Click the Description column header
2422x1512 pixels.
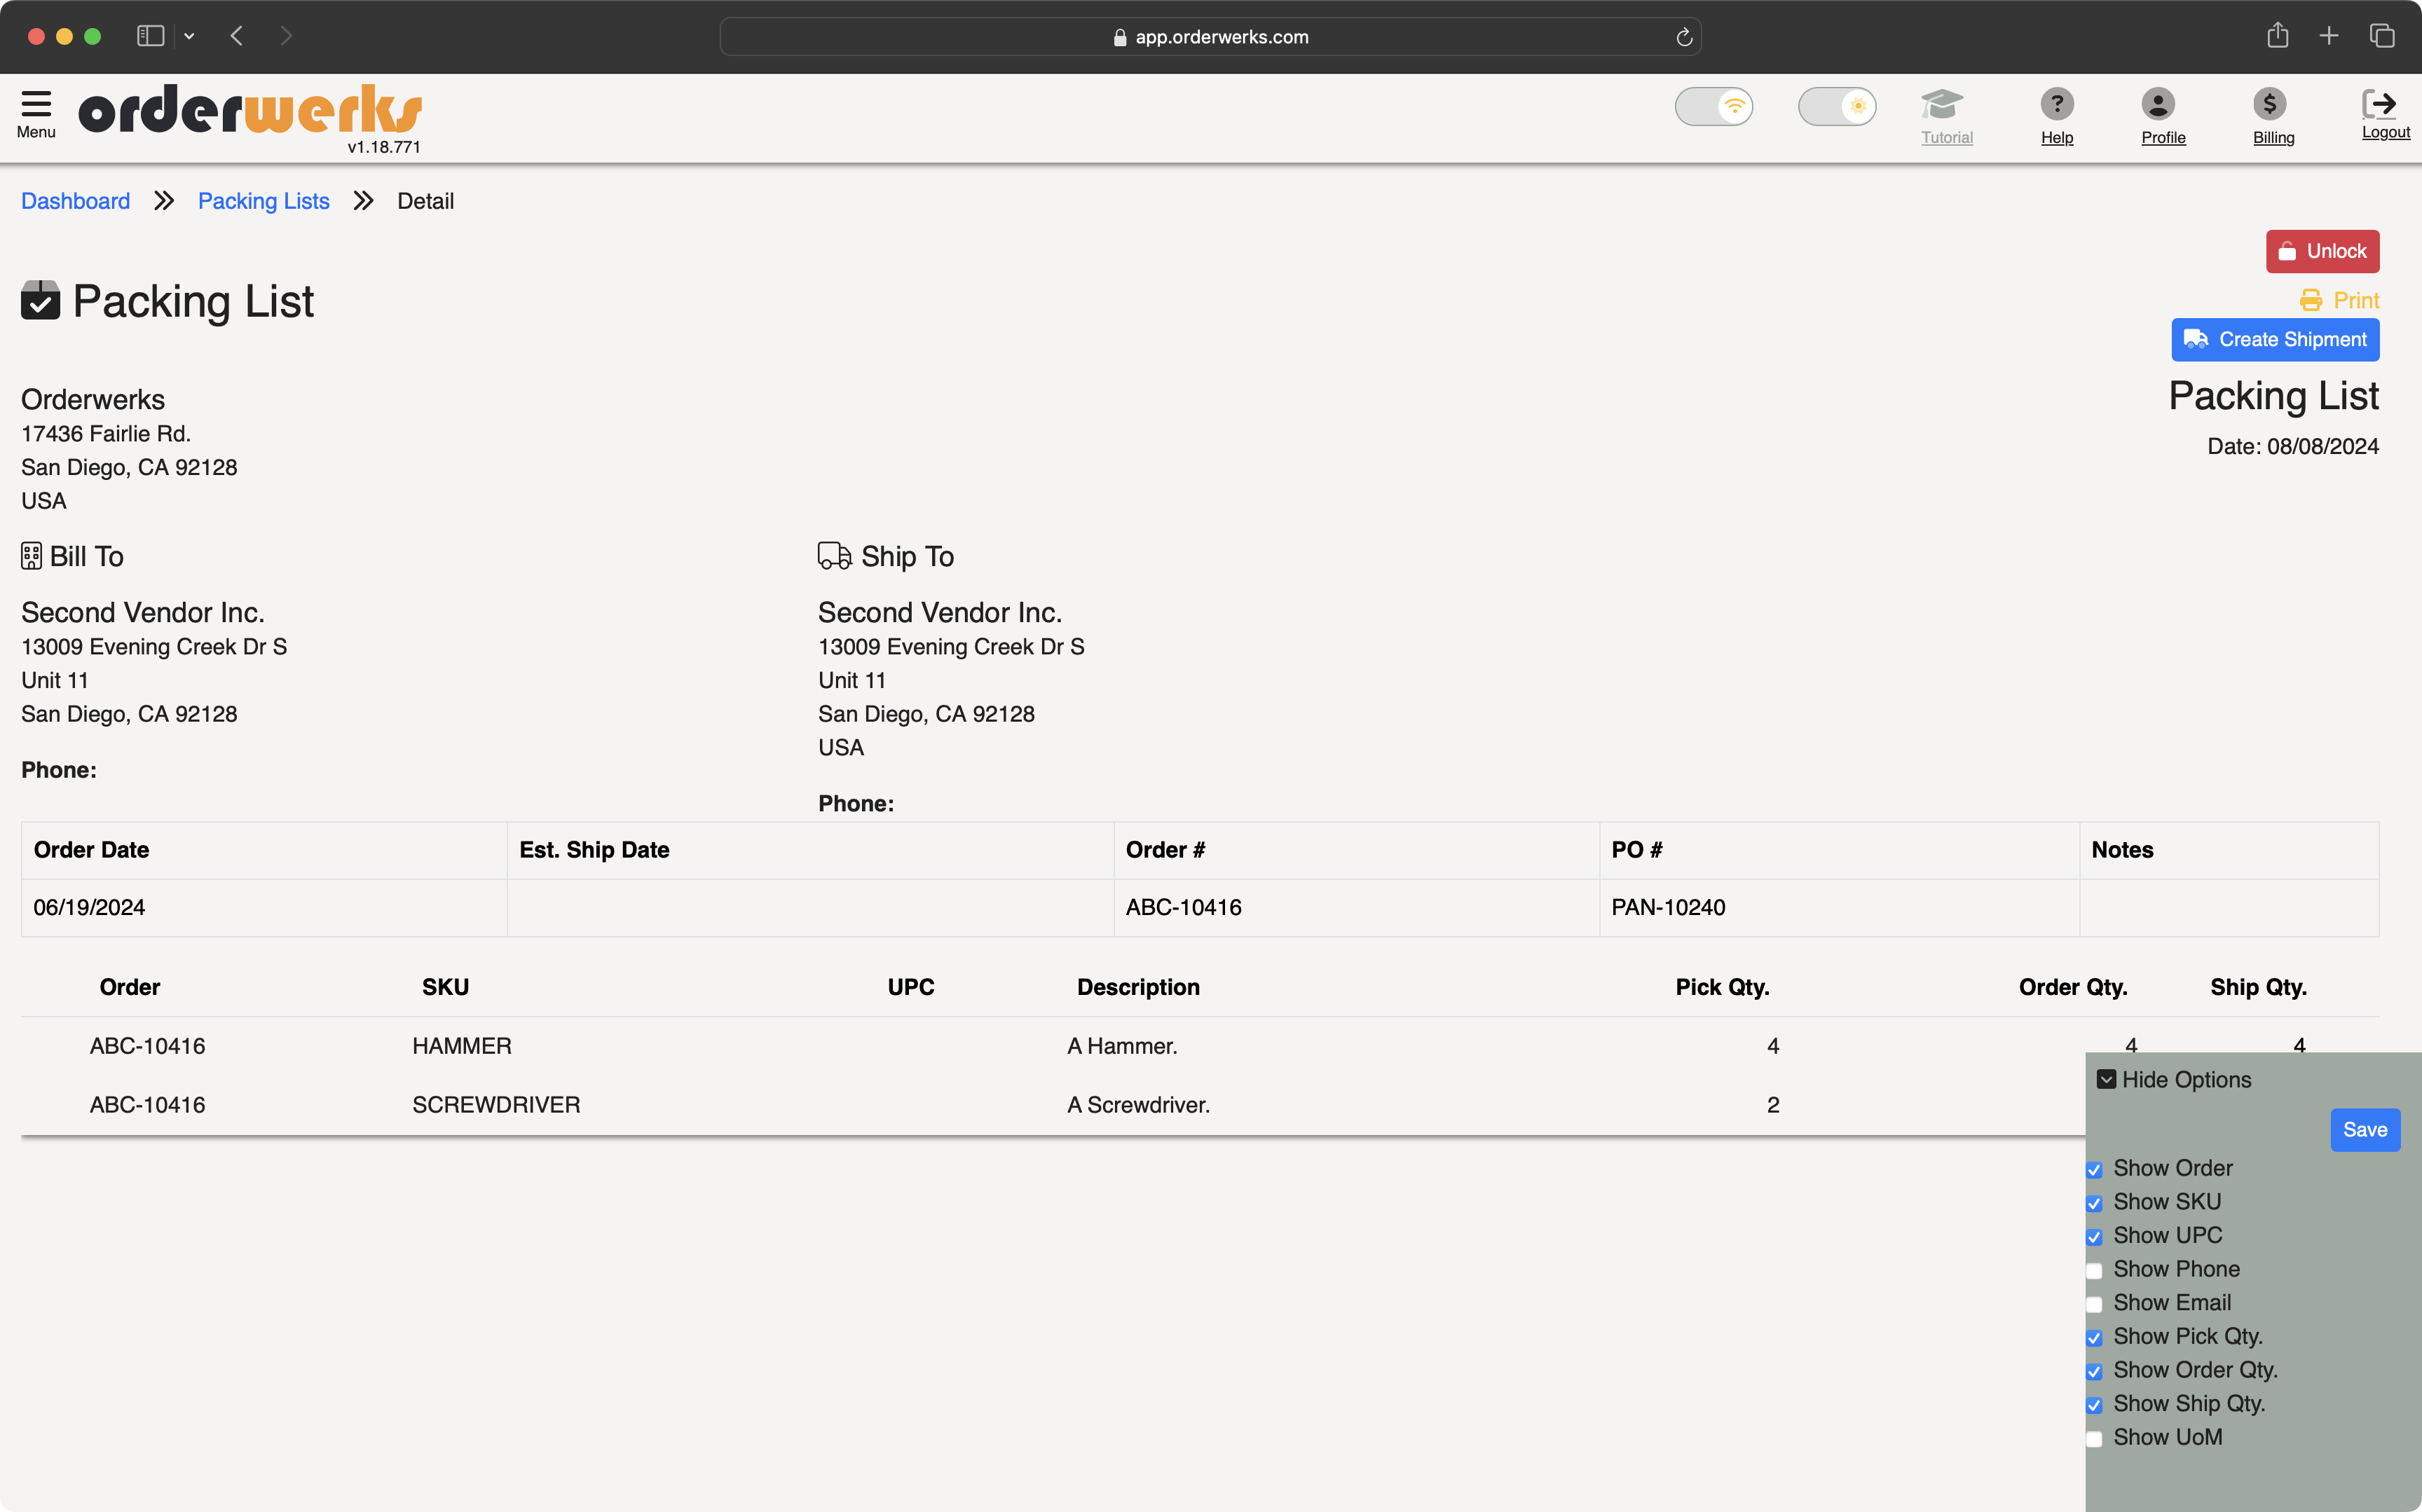click(x=1138, y=987)
